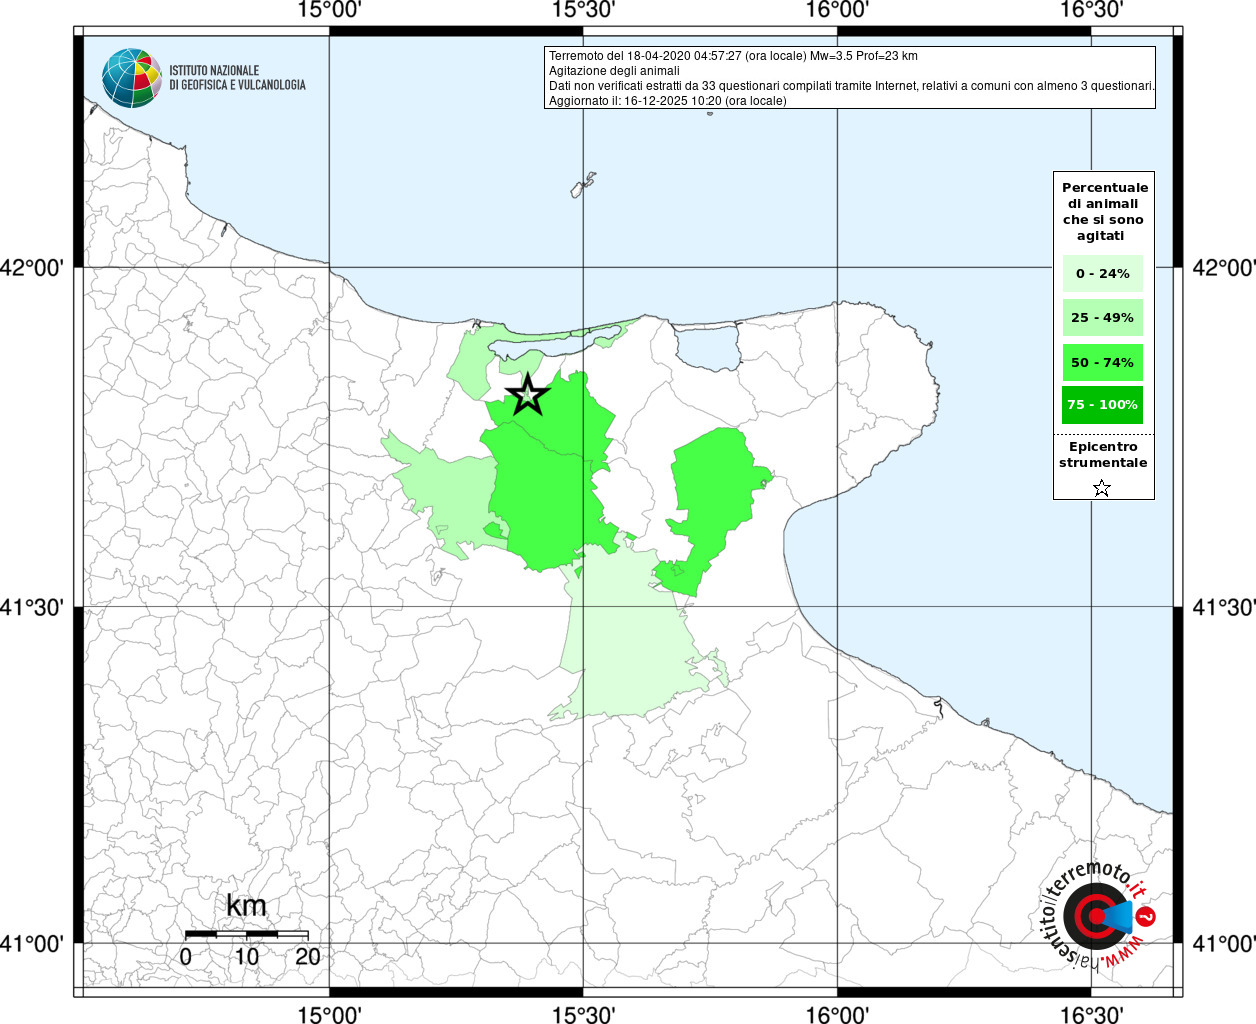Select the 25 - 49% legend swatch

click(1102, 317)
